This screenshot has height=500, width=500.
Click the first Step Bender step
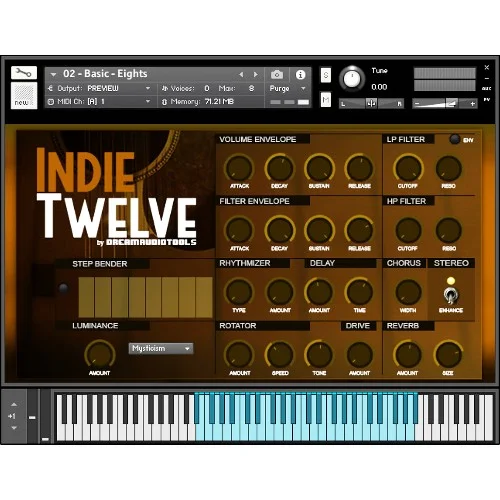[x=86, y=297]
